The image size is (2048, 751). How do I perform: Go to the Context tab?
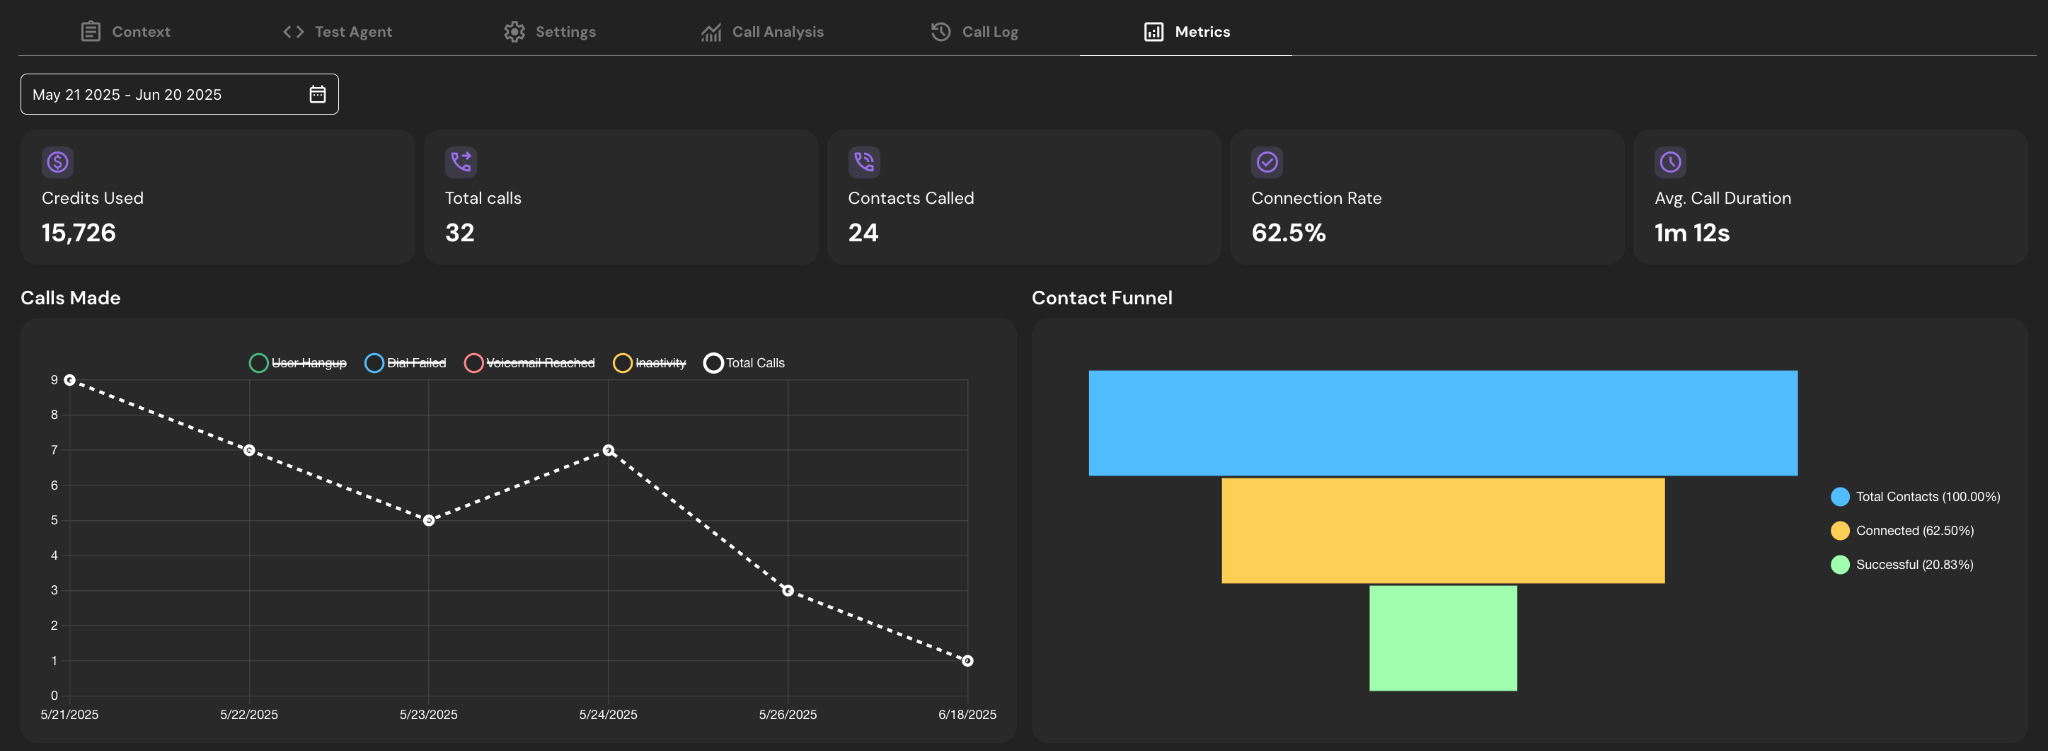(126, 32)
